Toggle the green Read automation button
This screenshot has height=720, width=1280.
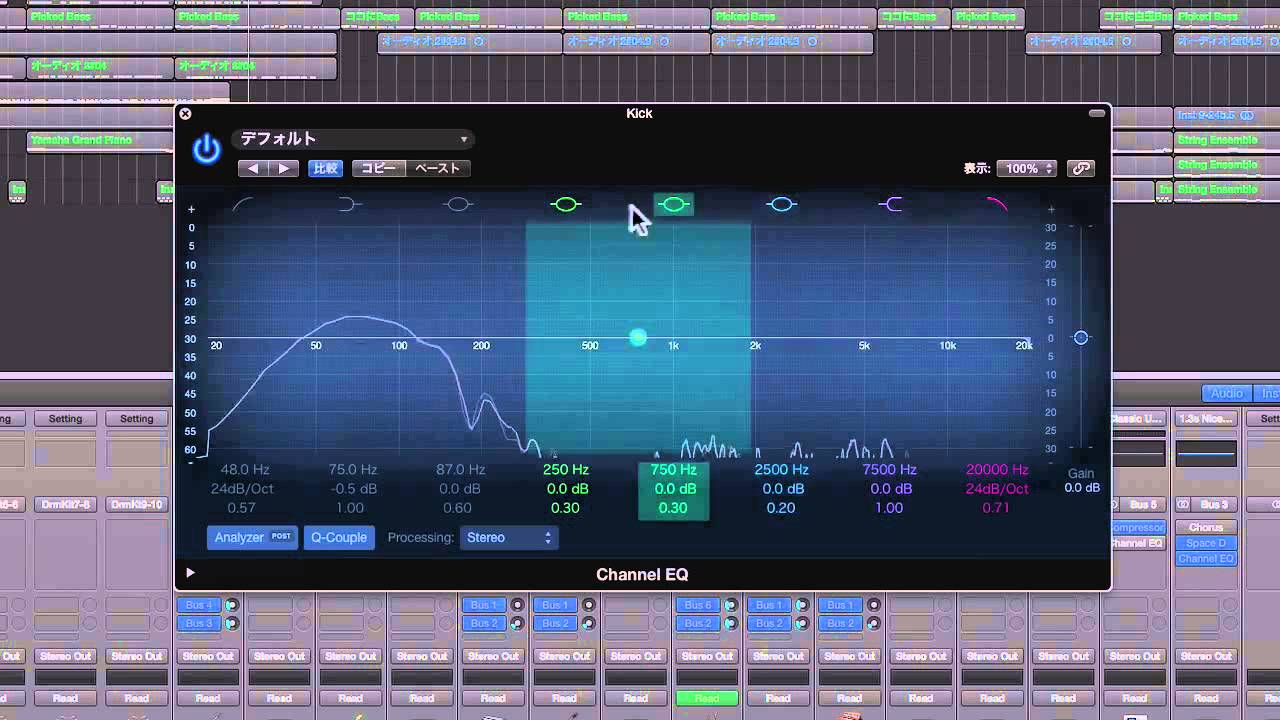[x=707, y=698]
